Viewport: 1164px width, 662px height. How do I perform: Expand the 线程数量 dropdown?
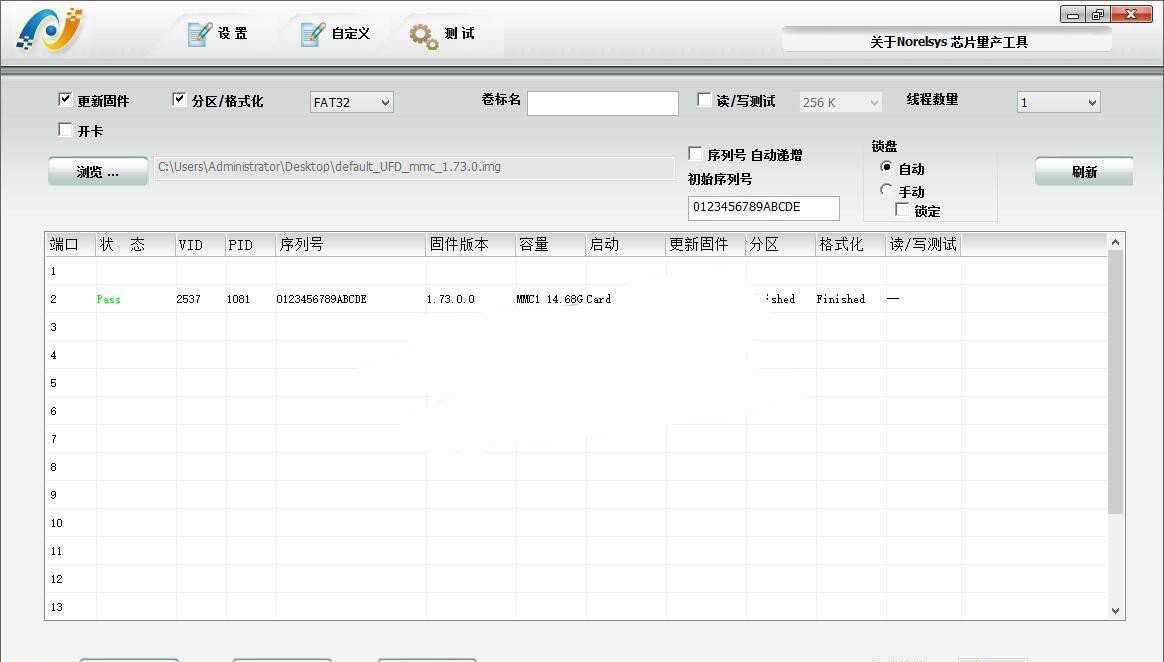pos(1058,102)
